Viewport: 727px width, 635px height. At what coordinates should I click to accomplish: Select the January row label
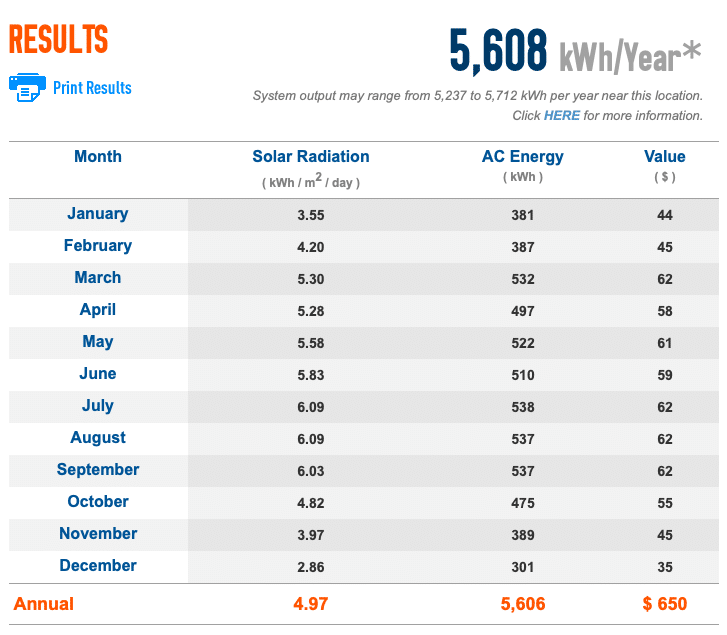(x=98, y=213)
